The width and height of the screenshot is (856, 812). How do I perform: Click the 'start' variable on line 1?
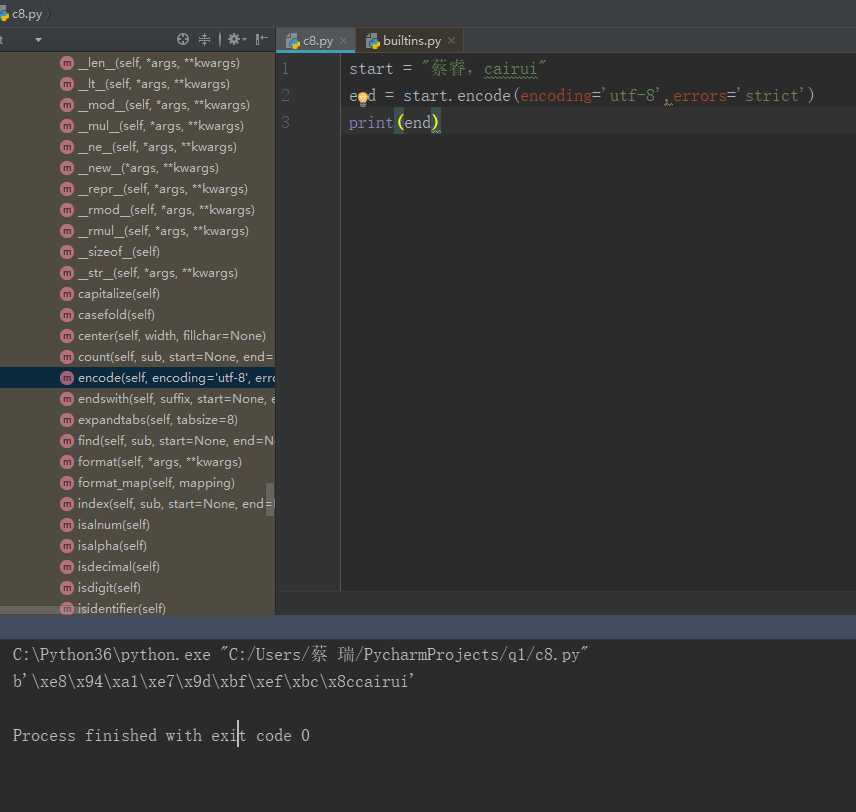(371, 69)
